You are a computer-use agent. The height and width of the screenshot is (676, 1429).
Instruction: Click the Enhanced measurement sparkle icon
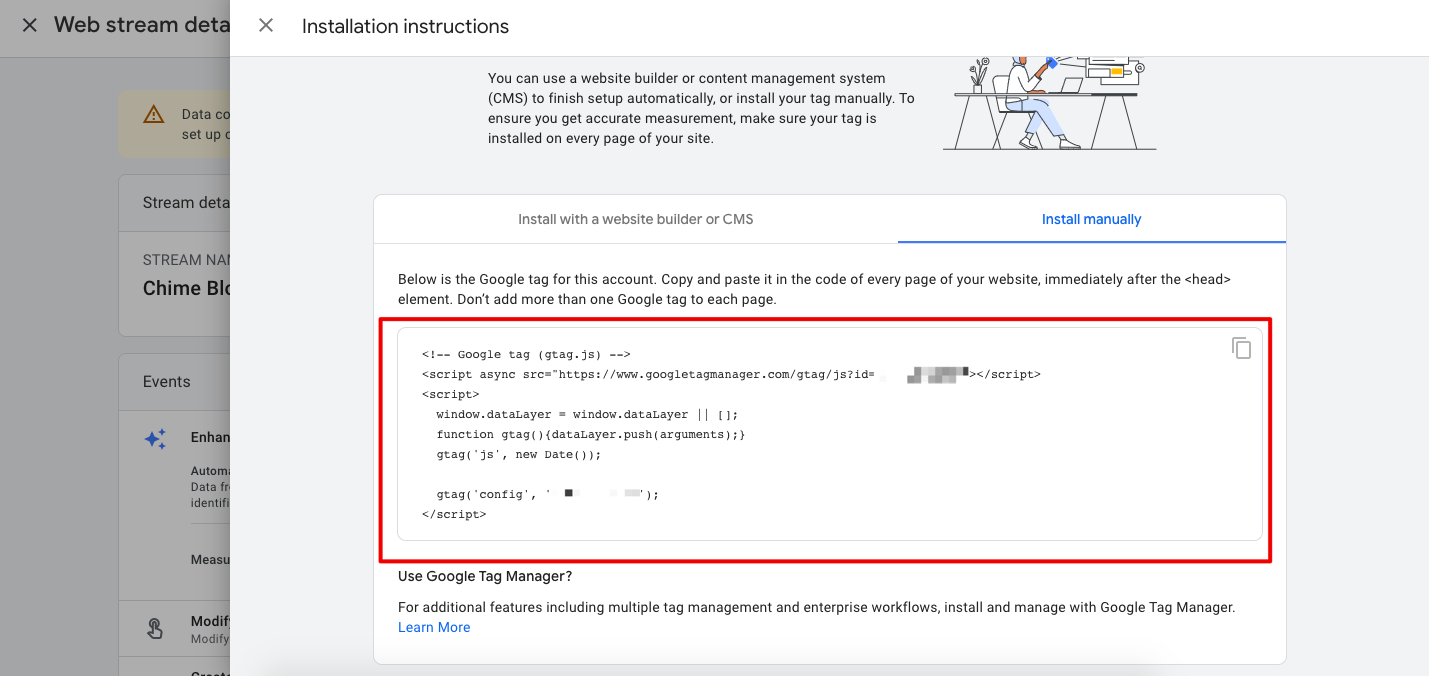[x=155, y=439]
